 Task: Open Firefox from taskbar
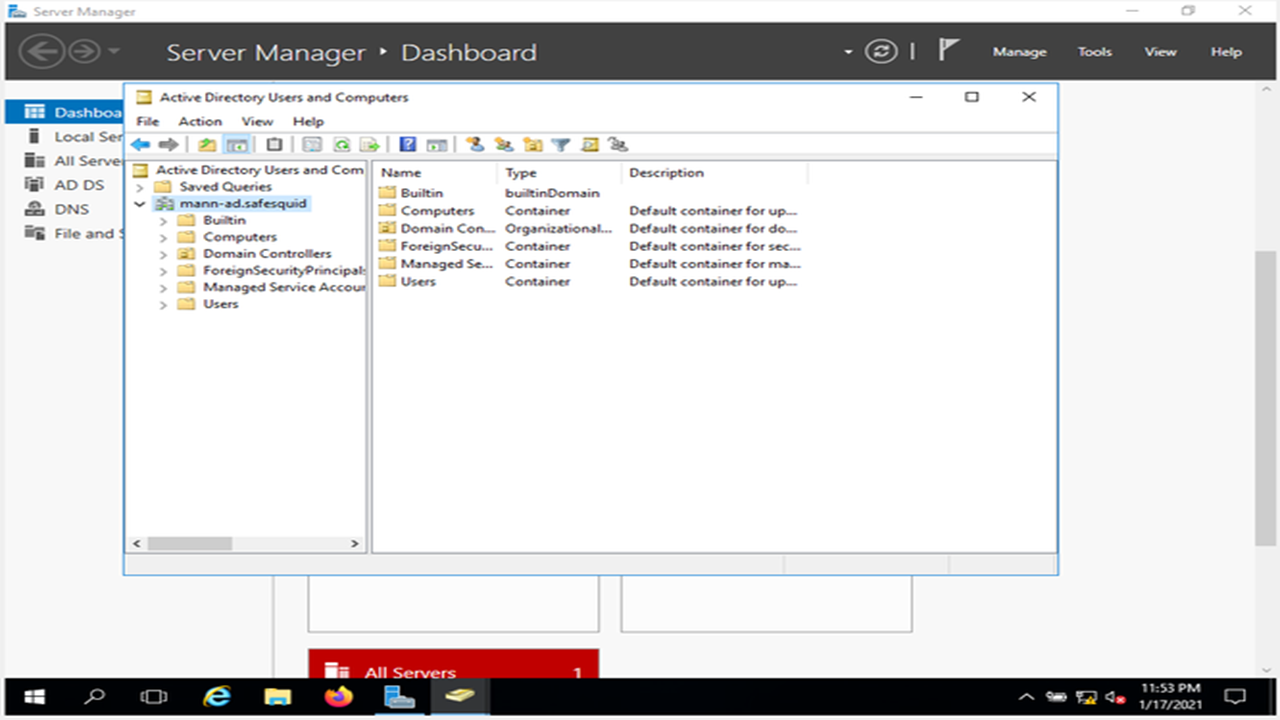339,696
